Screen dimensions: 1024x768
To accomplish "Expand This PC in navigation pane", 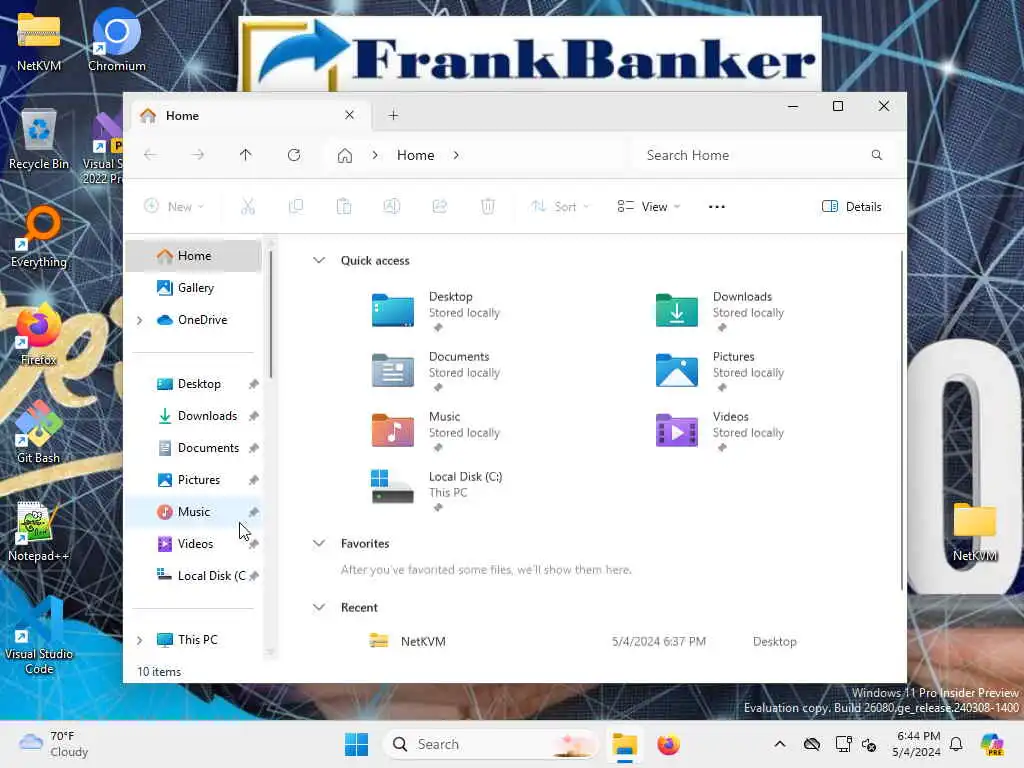I will 139,640.
